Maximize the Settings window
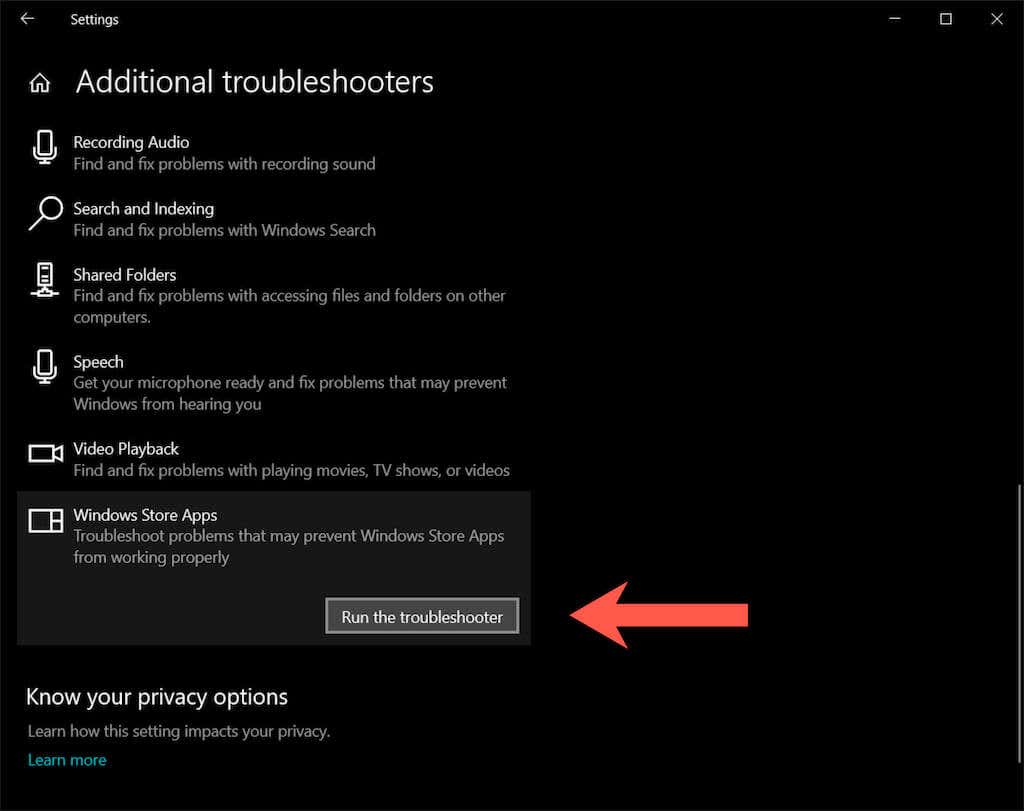The height and width of the screenshot is (811, 1024). 946,19
